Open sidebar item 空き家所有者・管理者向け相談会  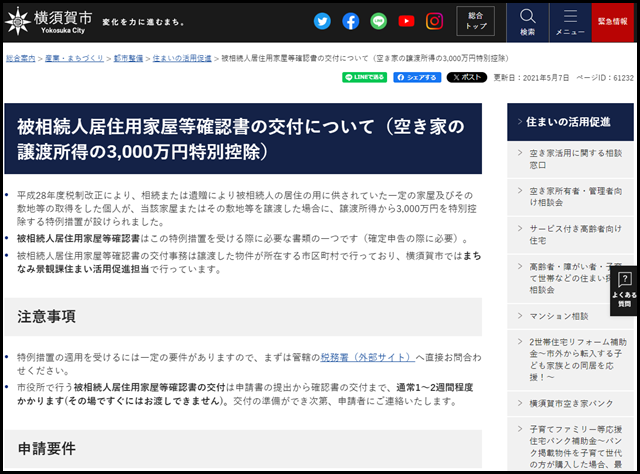click(x=570, y=197)
